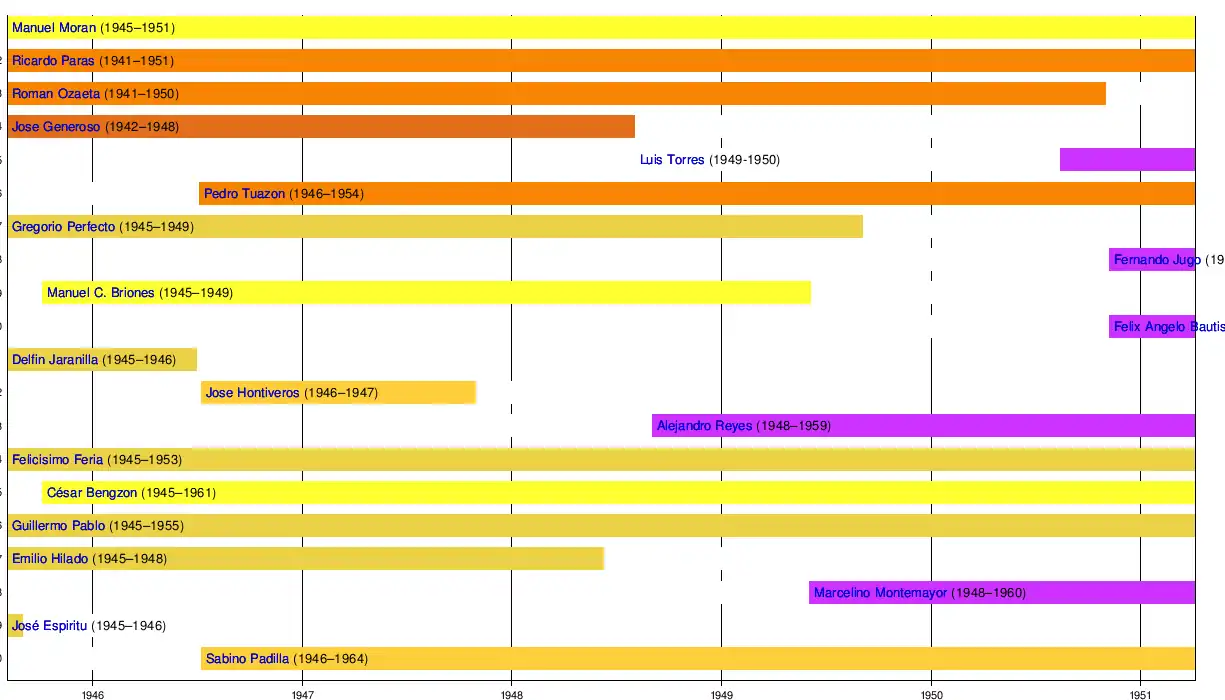1225x700 pixels.
Task: Open the Emilio Hilado link
Action: 50,559
